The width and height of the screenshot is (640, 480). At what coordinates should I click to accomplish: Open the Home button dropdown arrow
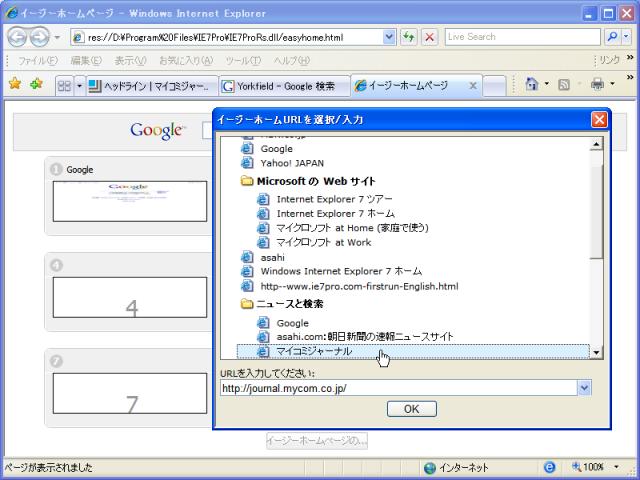tap(547, 84)
